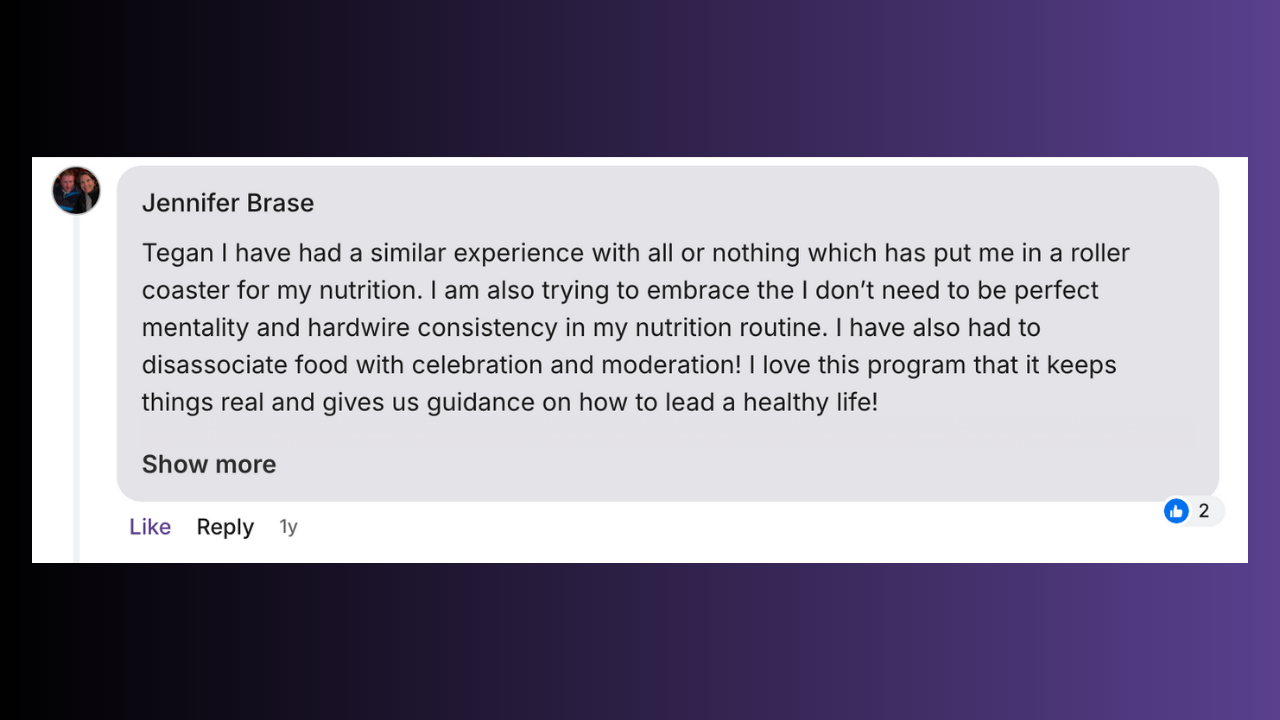This screenshot has height=720, width=1280.
Task: Click the comment's first line of text
Action: (x=635, y=253)
